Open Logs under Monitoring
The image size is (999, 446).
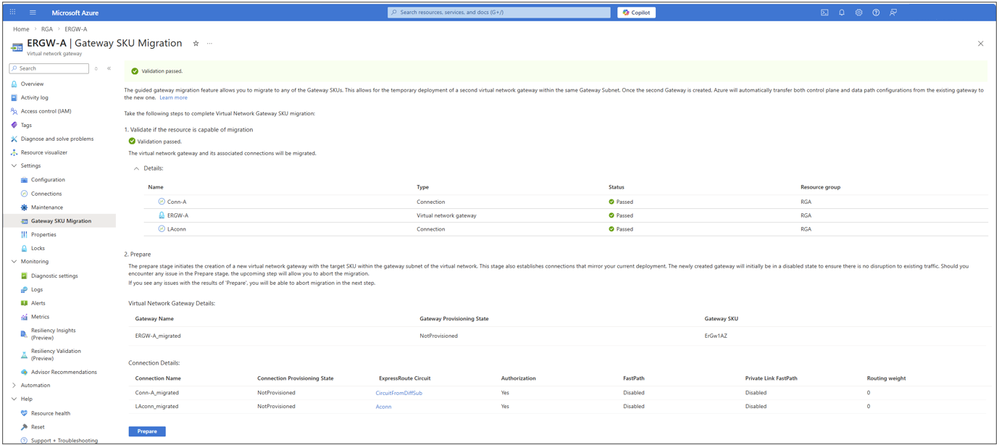click(x=37, y=289)
